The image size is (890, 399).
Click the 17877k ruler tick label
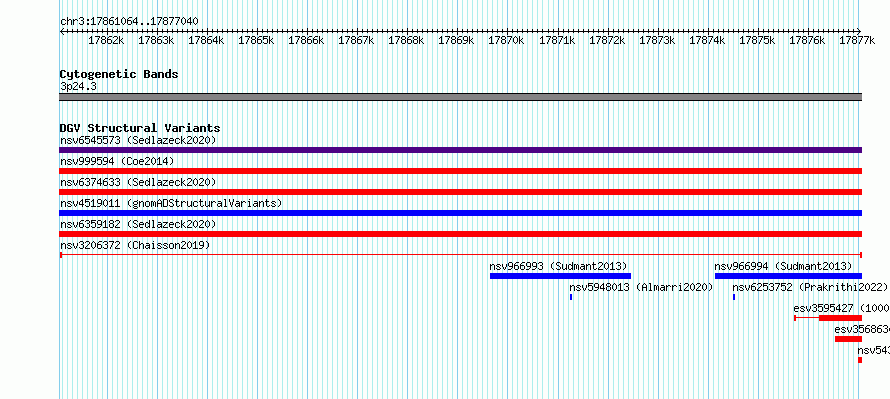tap(857, 40)
